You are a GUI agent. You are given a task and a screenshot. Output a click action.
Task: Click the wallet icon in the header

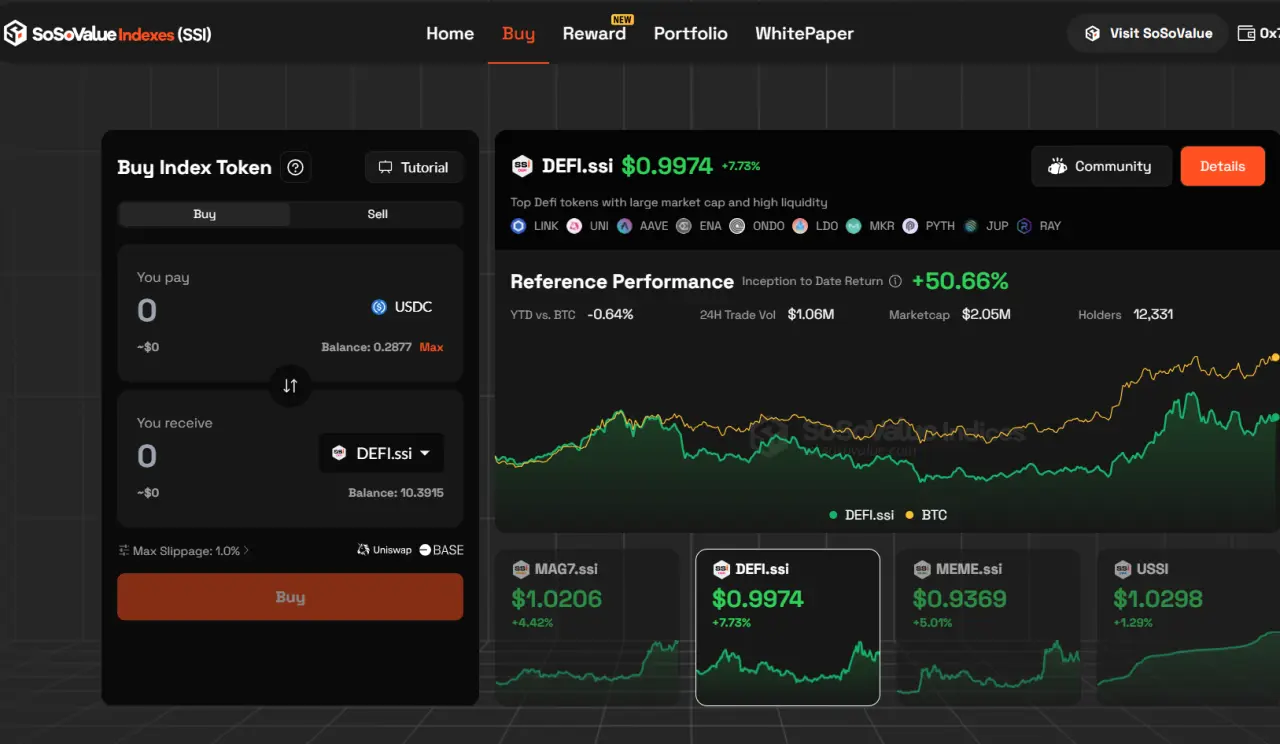pos(1246,33)
